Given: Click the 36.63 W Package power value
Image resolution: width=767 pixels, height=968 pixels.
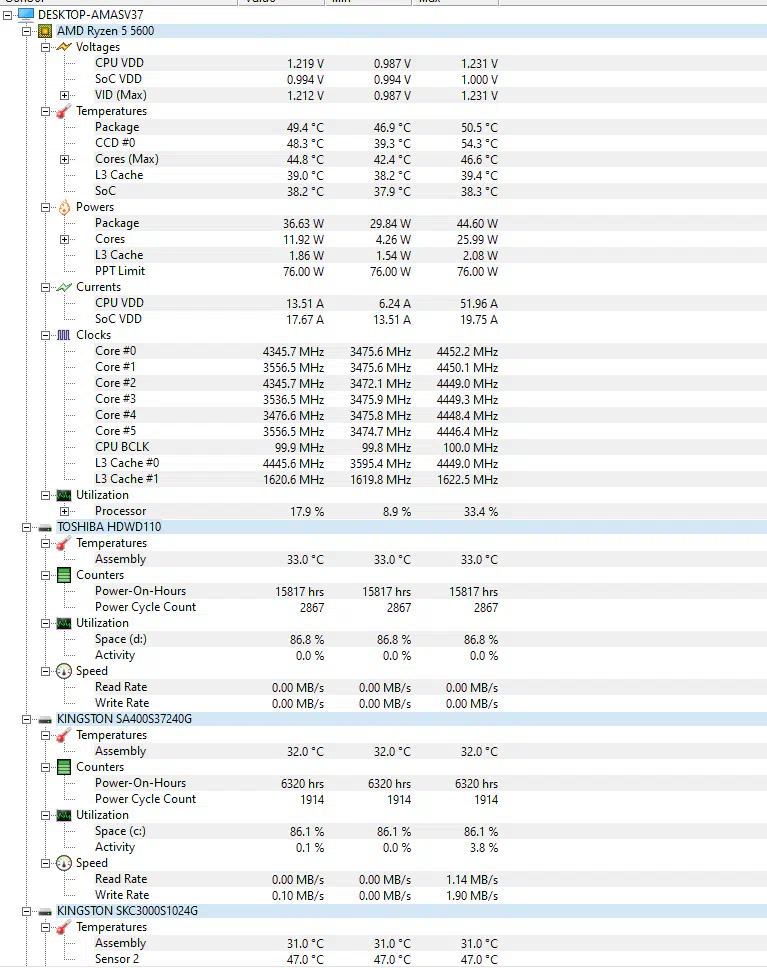Looking at the screenshot, I should pyautogui.click(x=303, y=223).
